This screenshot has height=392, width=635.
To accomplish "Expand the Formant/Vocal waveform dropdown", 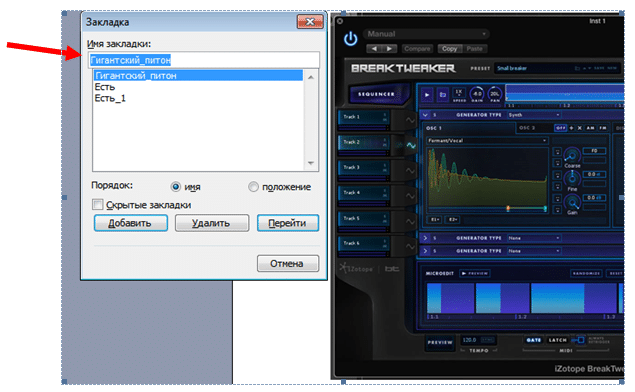I will pos(487,141).
